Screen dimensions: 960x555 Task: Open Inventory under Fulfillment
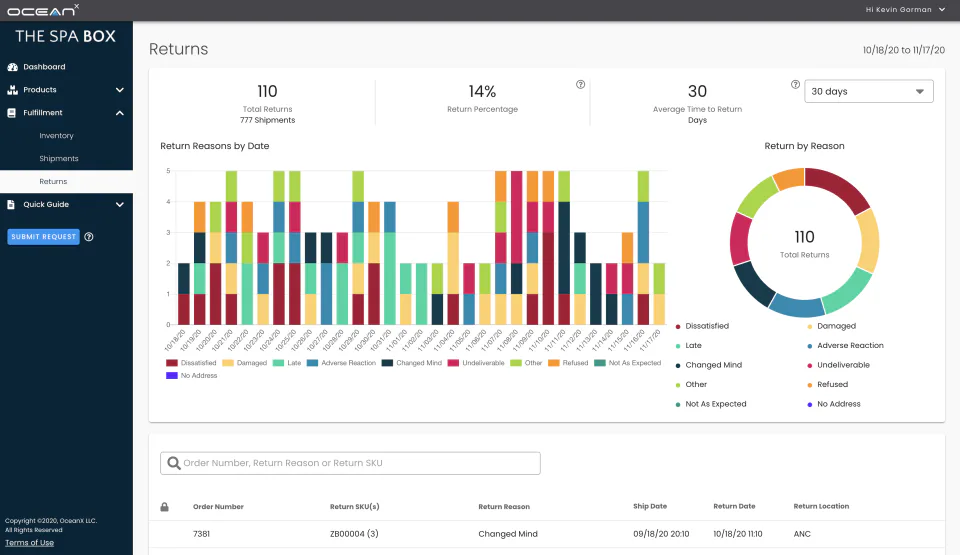56,135
